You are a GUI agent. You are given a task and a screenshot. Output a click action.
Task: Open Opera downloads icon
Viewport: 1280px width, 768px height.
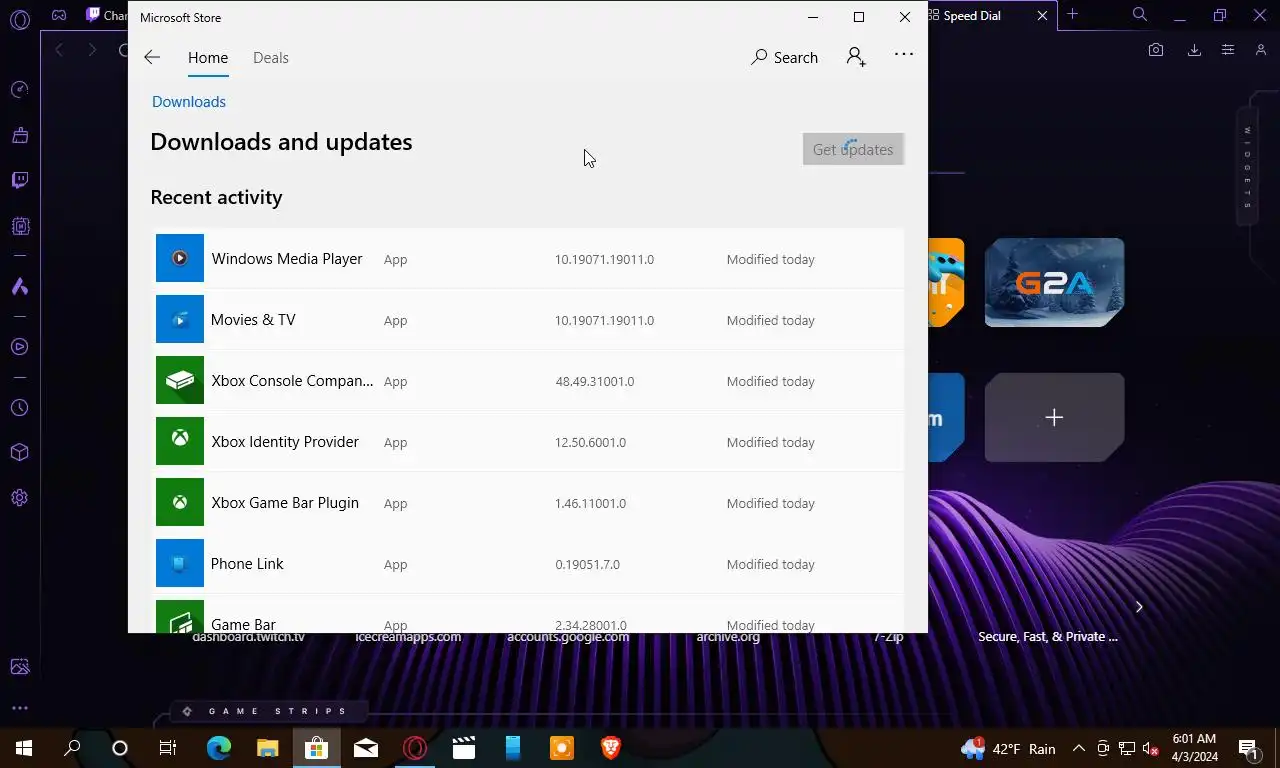tap(1194, 50)
